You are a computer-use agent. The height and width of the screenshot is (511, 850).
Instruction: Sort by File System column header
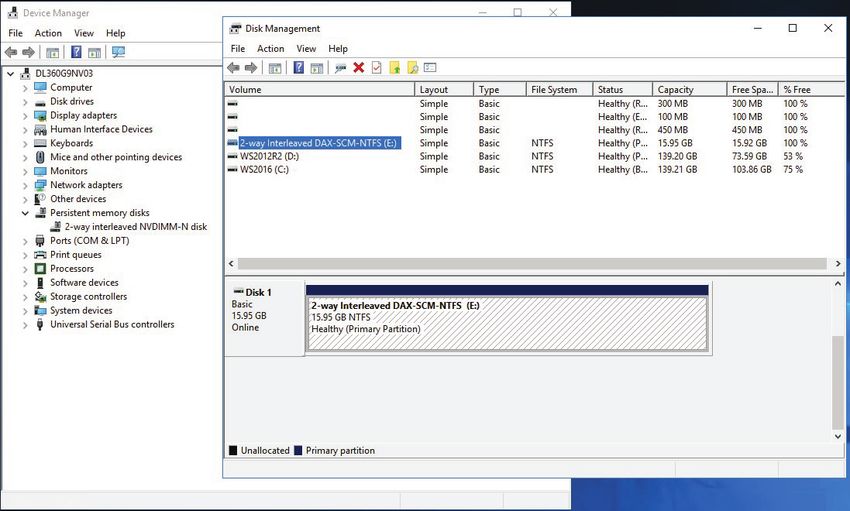click(x=559, y=89)
